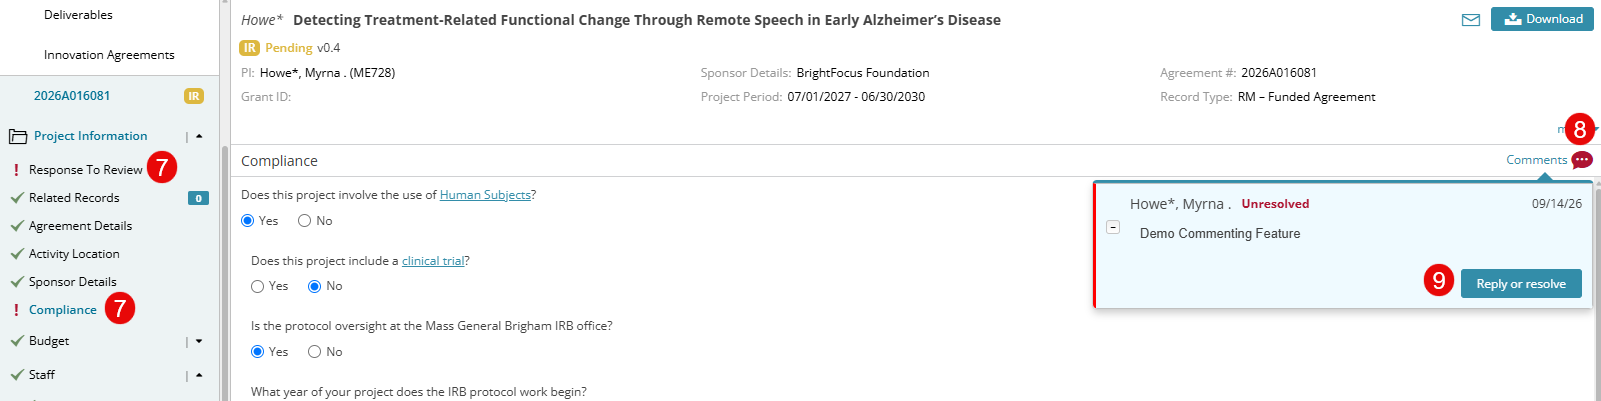Click the IR Pending status badge
Screen dimensions: 1601x401
pos(250,48)
